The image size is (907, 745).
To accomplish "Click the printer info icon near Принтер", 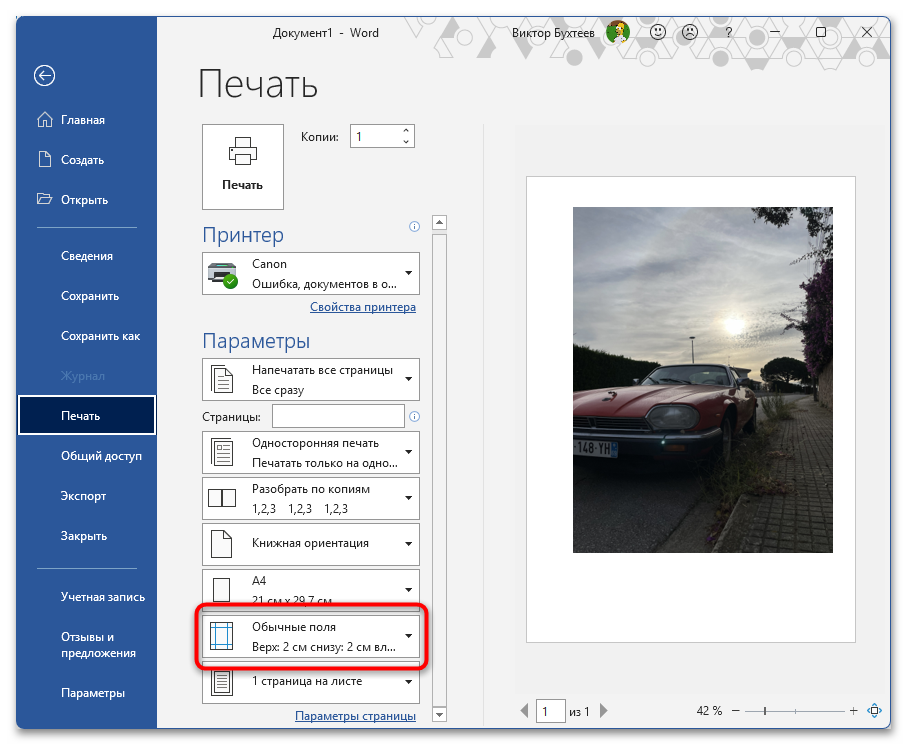I will tap(414, 228).
